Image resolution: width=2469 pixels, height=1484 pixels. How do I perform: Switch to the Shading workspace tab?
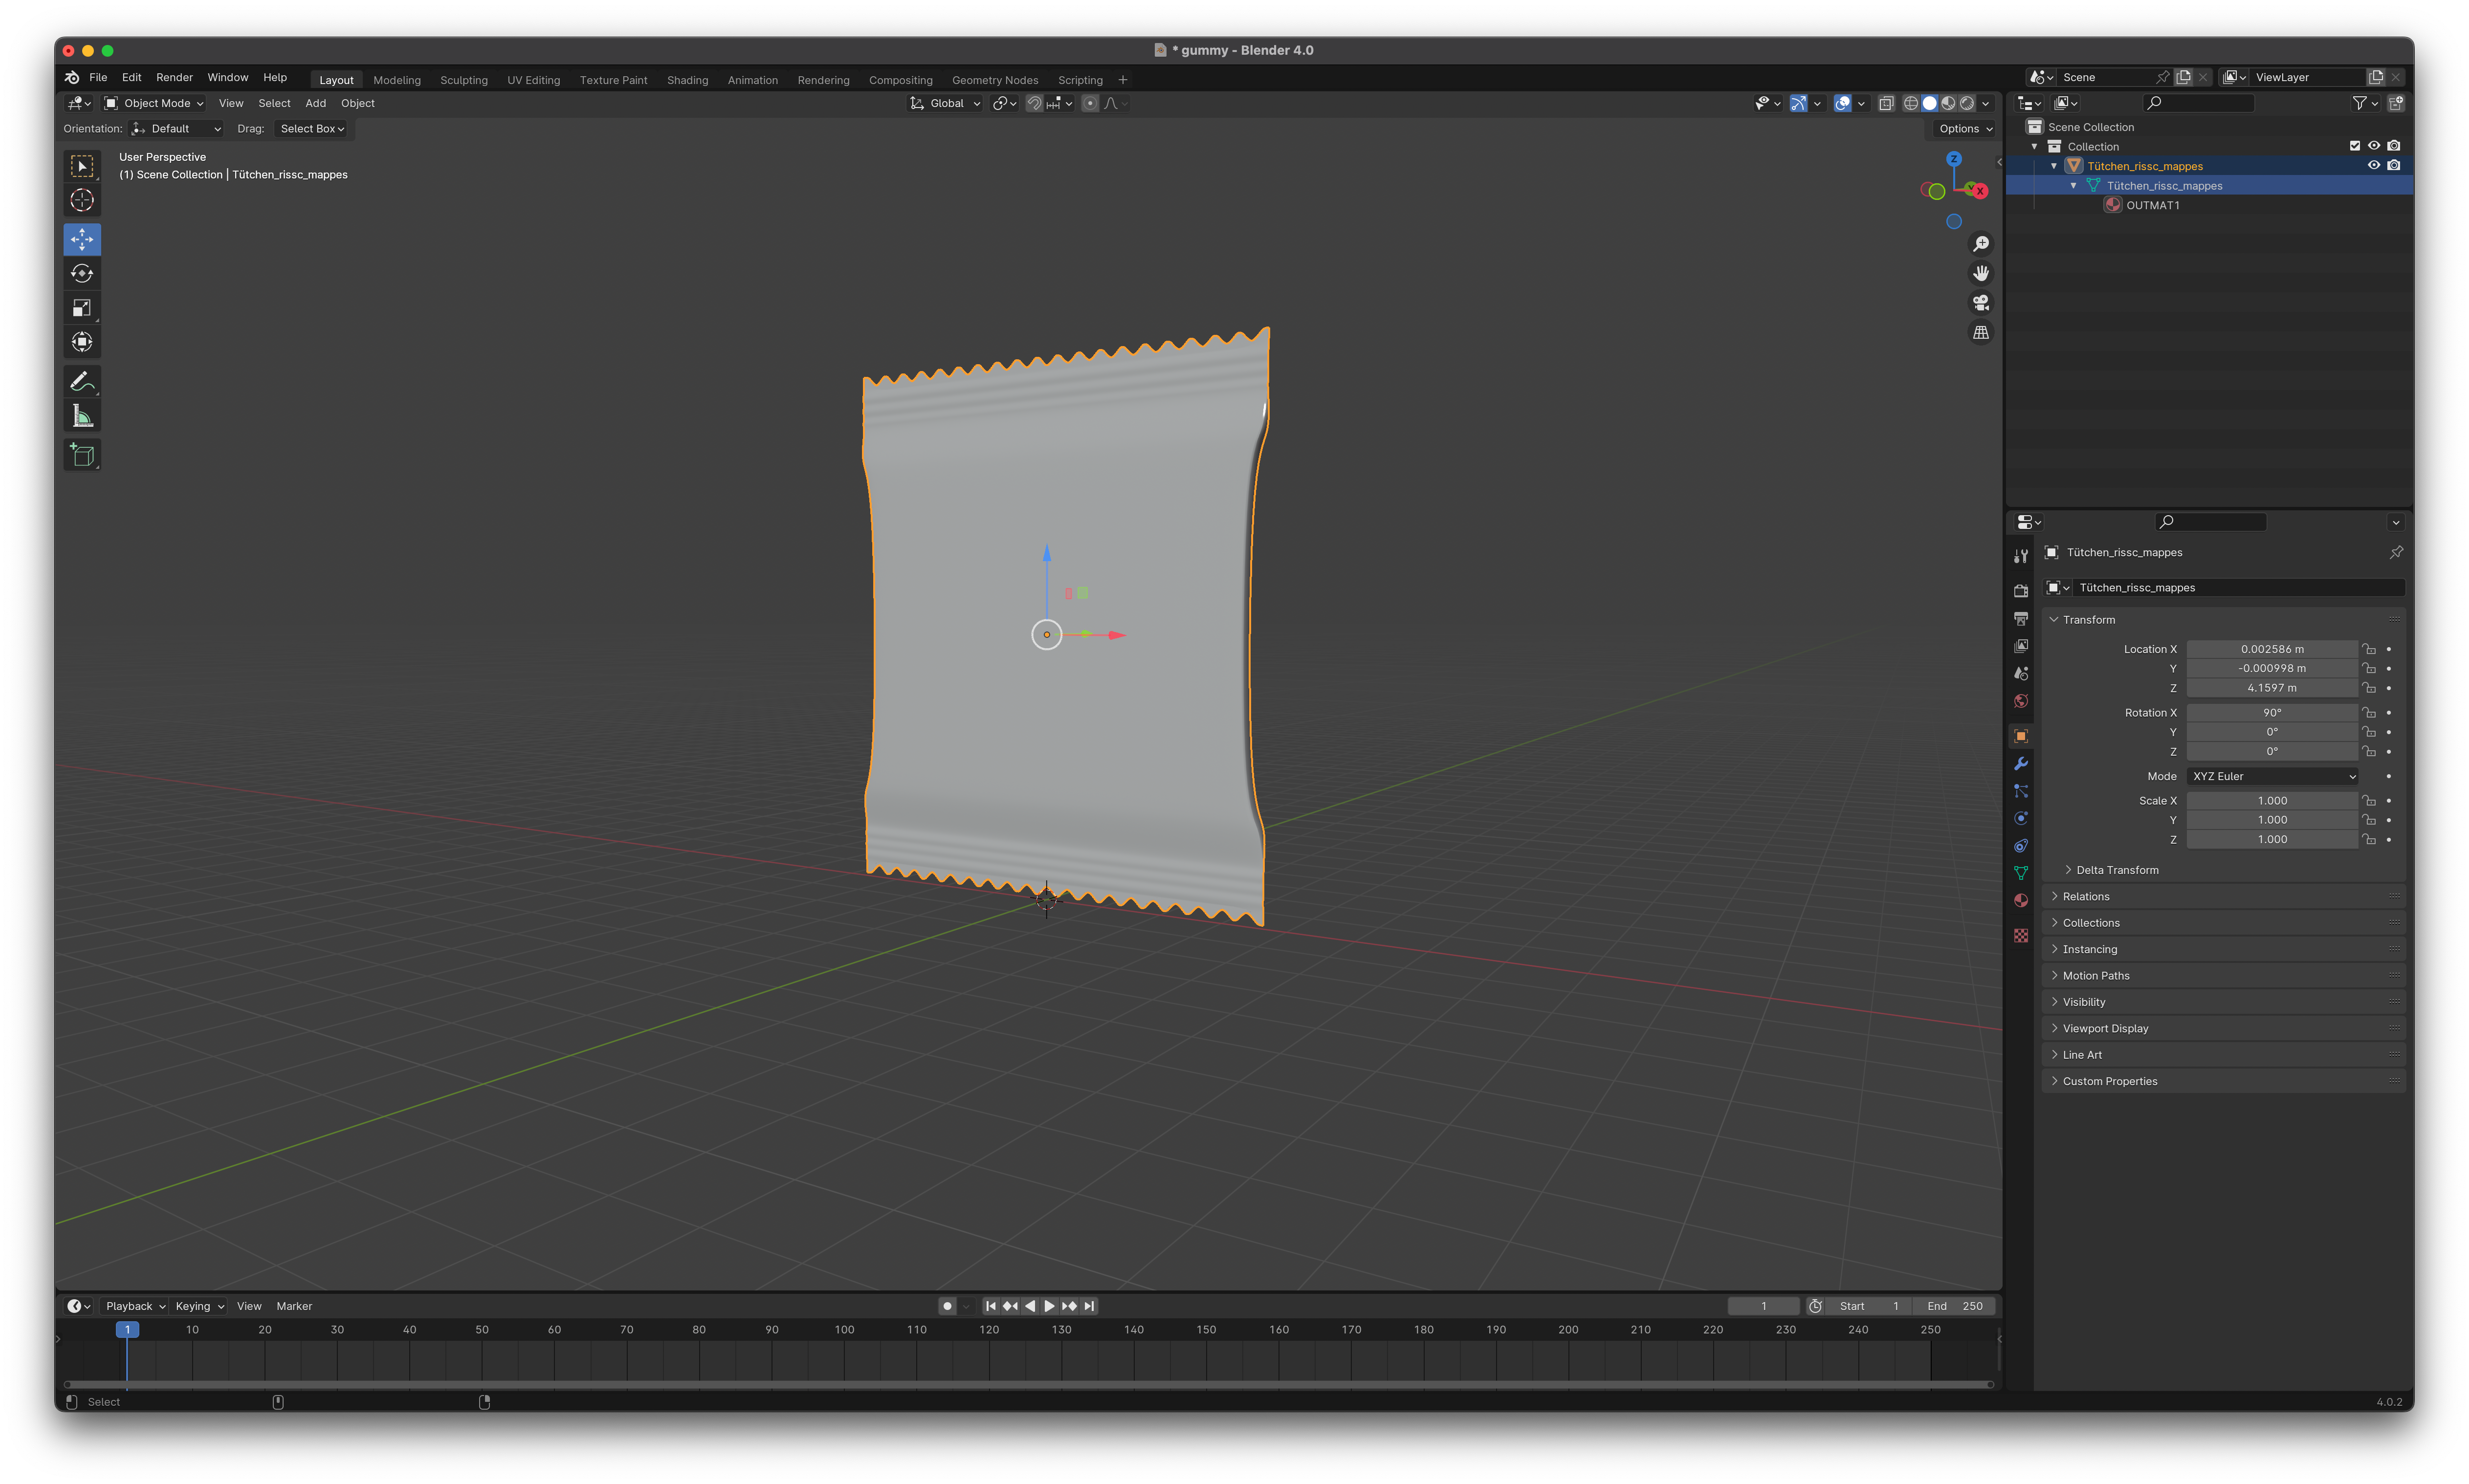click(x=687, y=80)
